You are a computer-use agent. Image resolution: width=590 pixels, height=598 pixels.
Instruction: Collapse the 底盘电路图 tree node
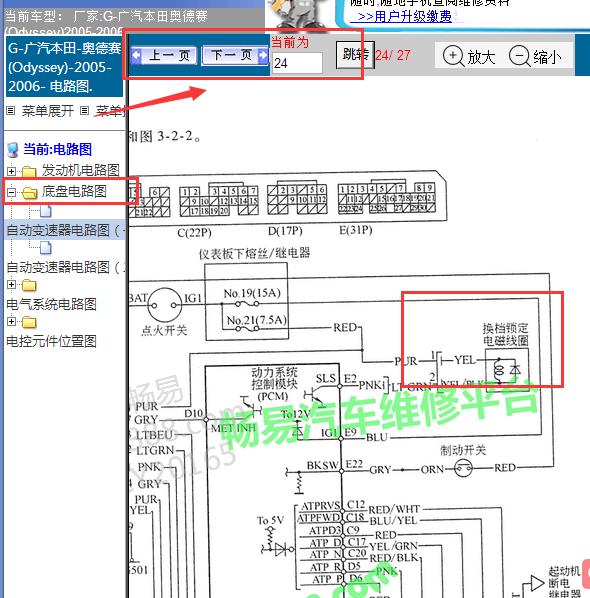click(11, 192)
